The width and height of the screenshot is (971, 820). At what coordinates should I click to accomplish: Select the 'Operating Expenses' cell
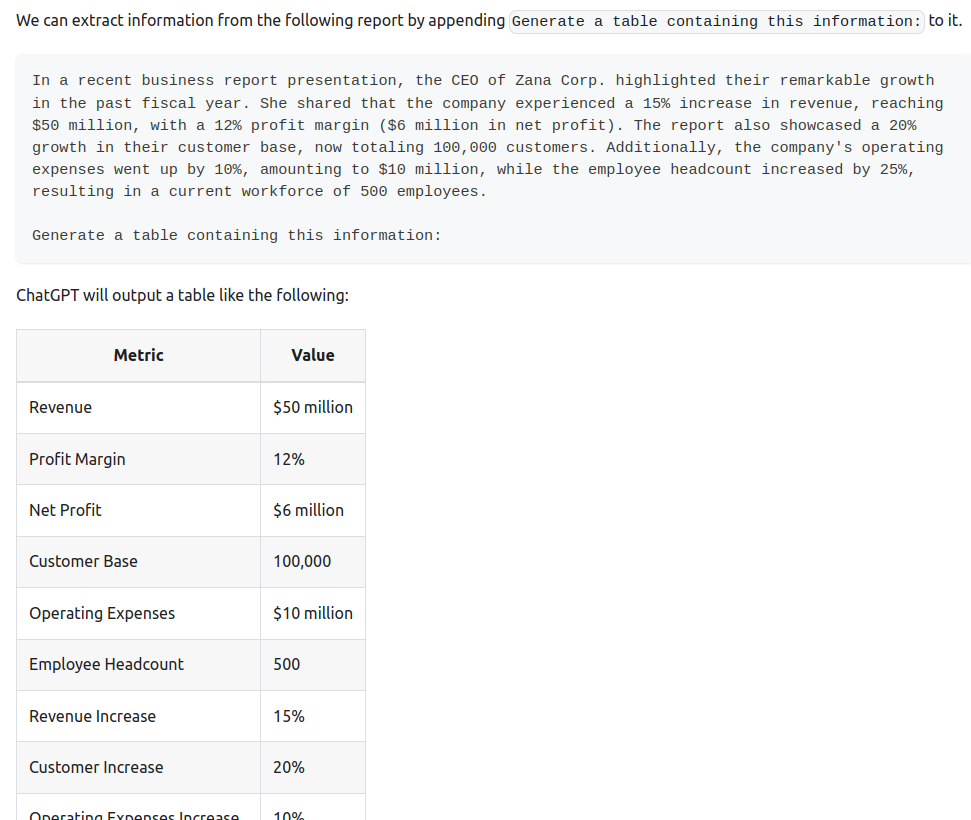click(x=138, y=613)
